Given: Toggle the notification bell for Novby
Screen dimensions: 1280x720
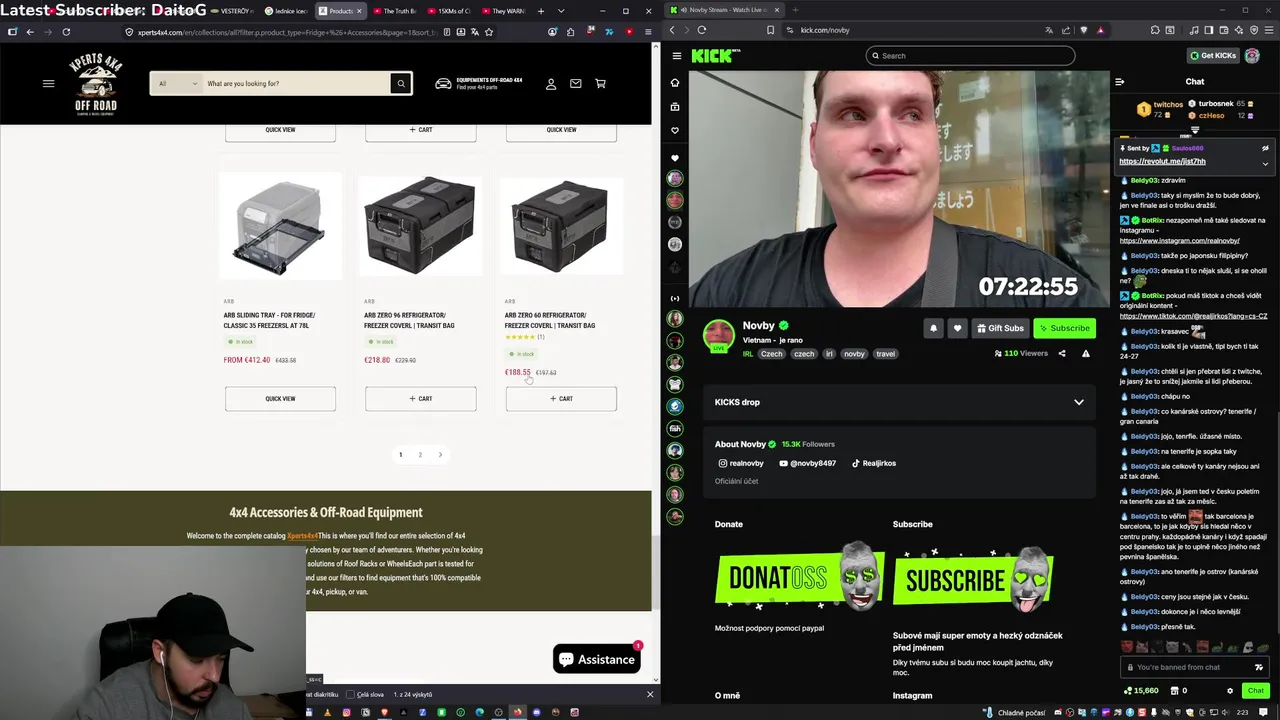Looking at the screenshot, I should click(933, 328).
